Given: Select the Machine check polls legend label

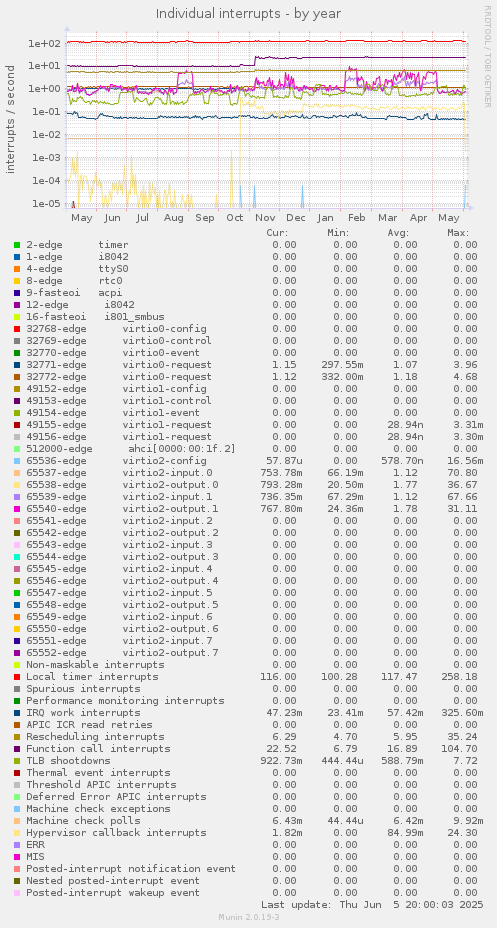Looking at the screenshot, I should (x=83, y=820).
